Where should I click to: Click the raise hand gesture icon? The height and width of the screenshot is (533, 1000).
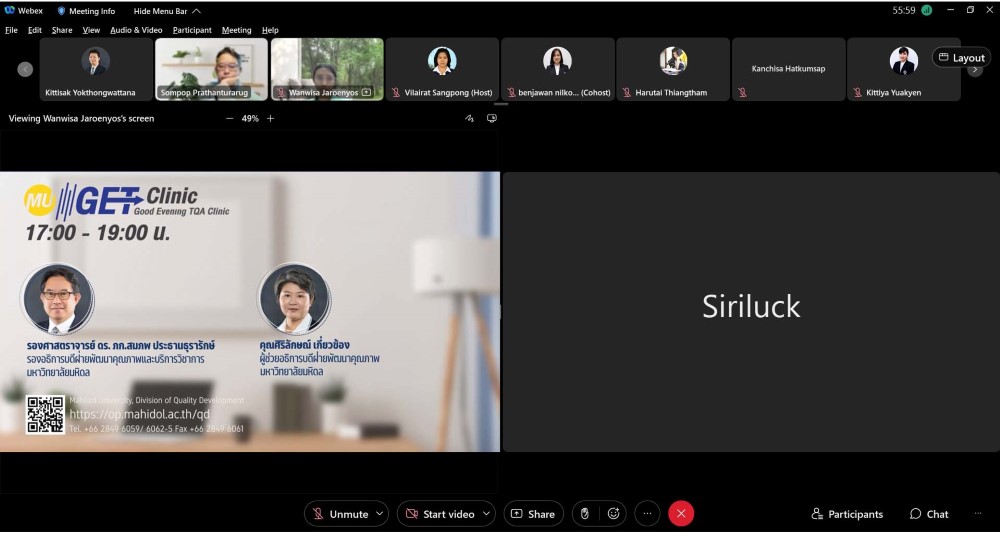pos(585,514)
